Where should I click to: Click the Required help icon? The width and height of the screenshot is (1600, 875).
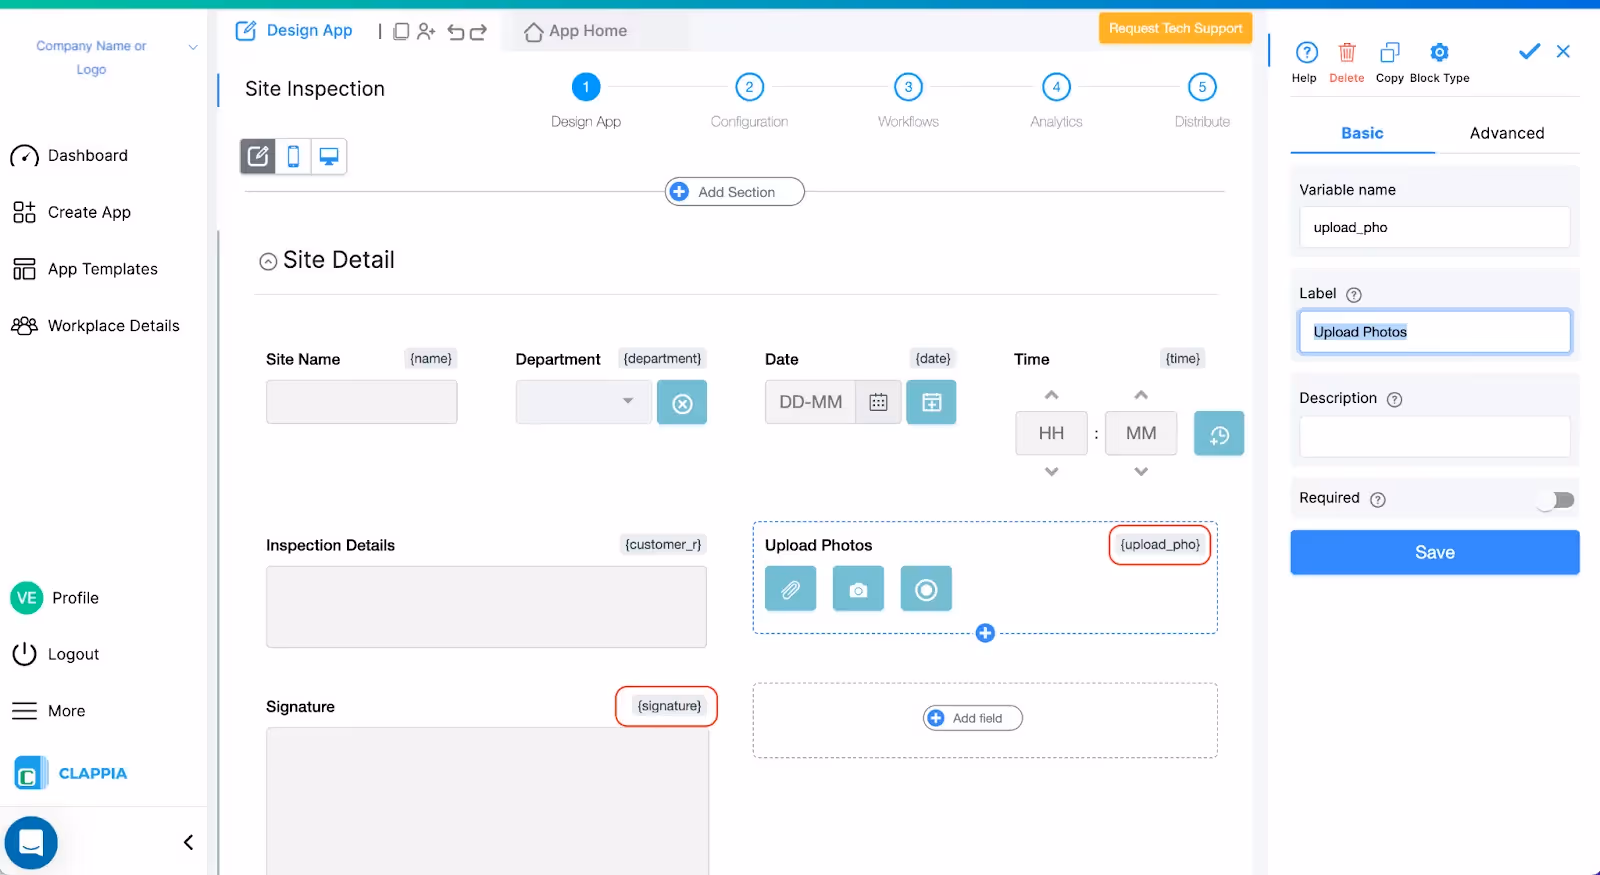(x=1378, y=499)
